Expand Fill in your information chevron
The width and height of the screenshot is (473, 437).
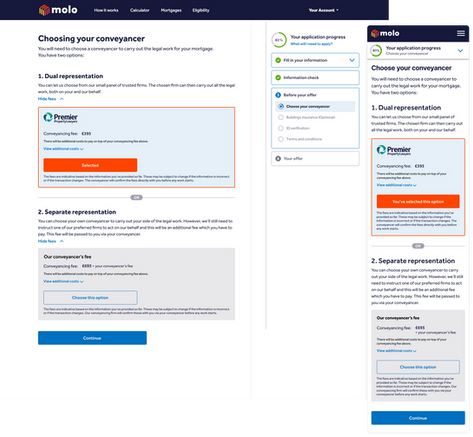[x=352, y=60]
